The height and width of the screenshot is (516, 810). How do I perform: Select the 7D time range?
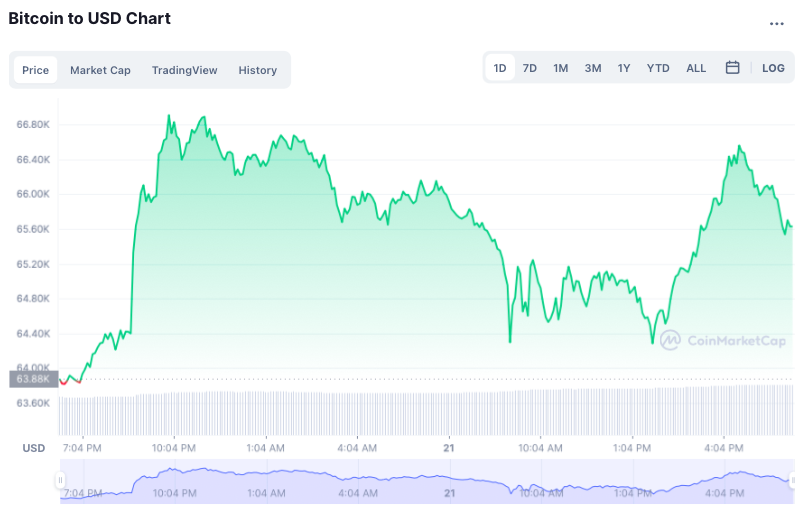[x=530, y=68]
